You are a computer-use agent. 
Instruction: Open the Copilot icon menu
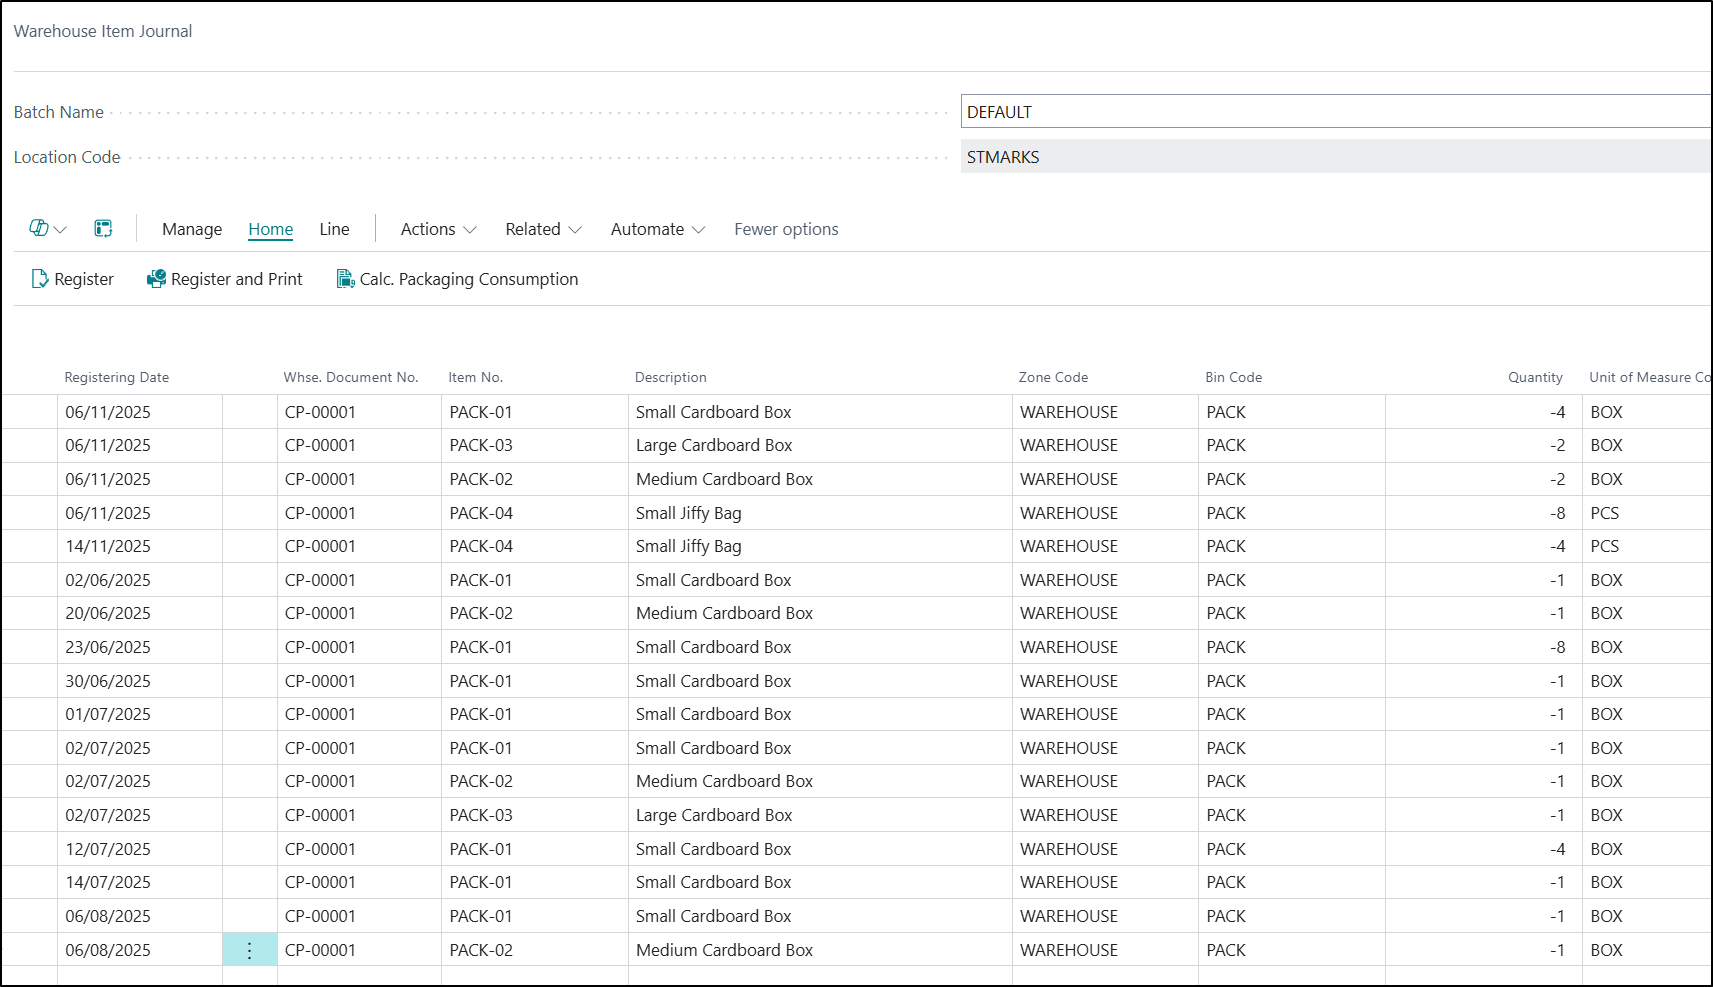[46, 229]
